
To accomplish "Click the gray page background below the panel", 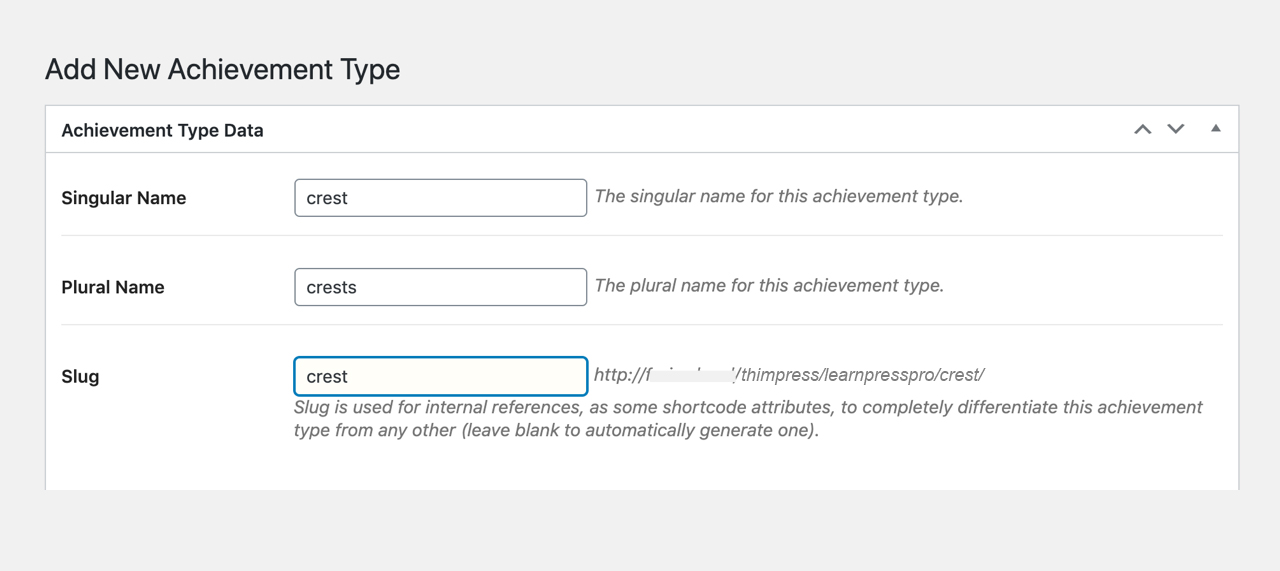I will point(640,530).
